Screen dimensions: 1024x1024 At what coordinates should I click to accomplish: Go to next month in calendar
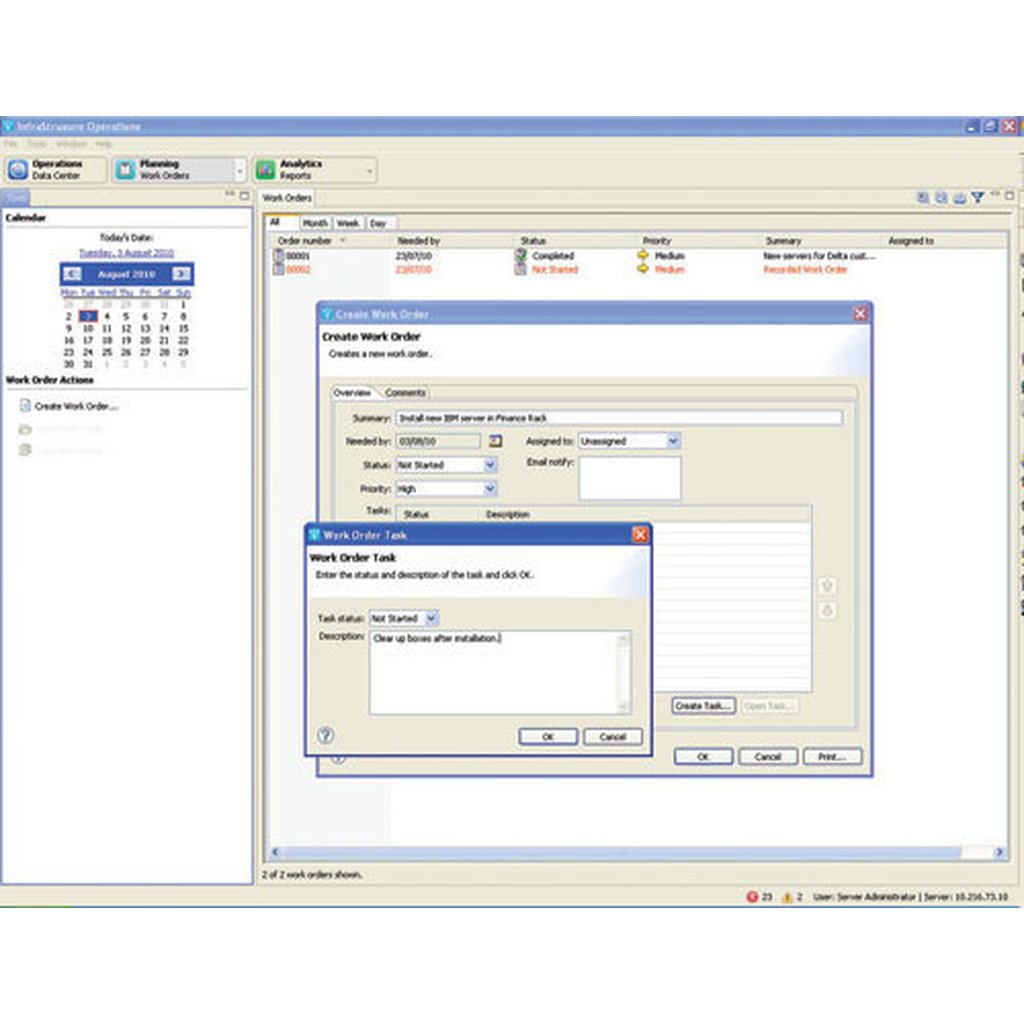(x=181, y=274)
